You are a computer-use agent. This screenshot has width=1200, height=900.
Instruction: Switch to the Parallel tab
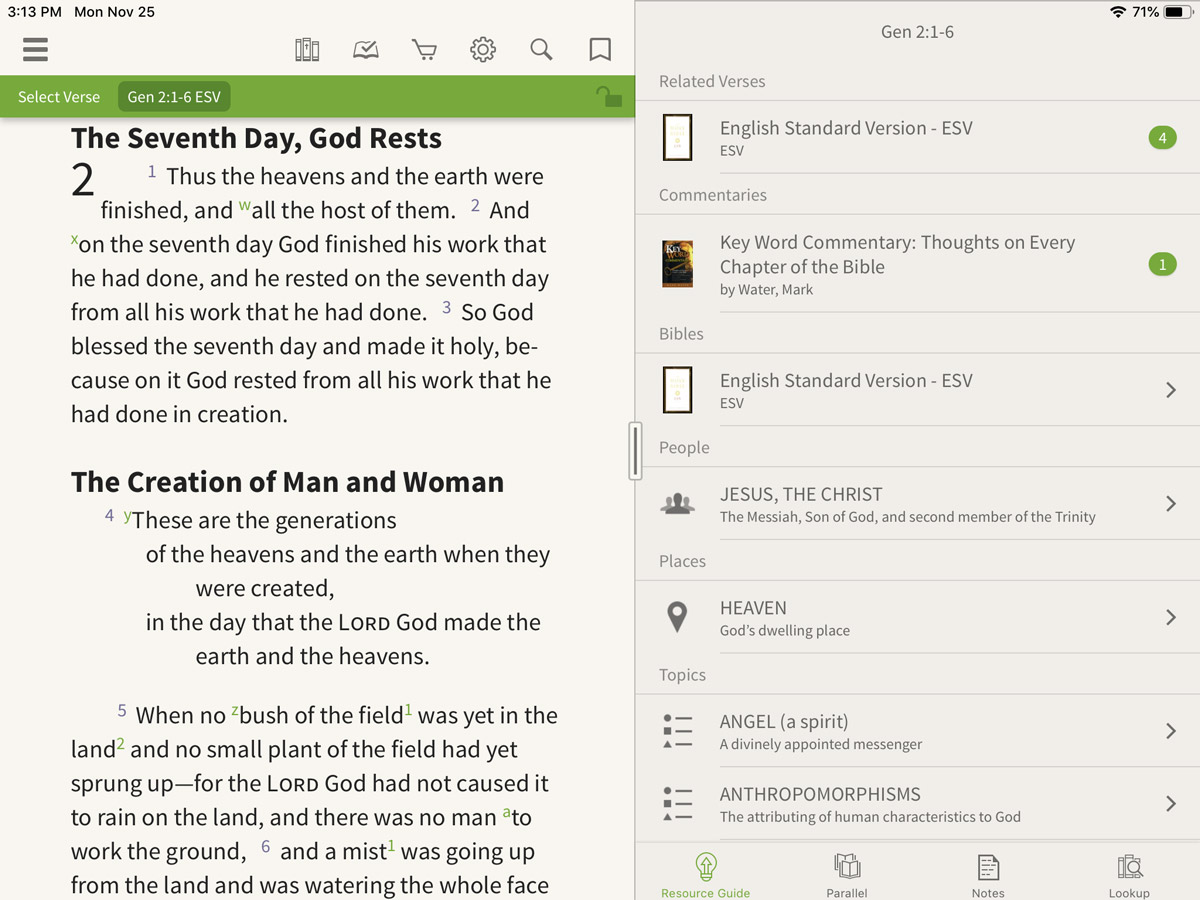click(x=847, y=874)
